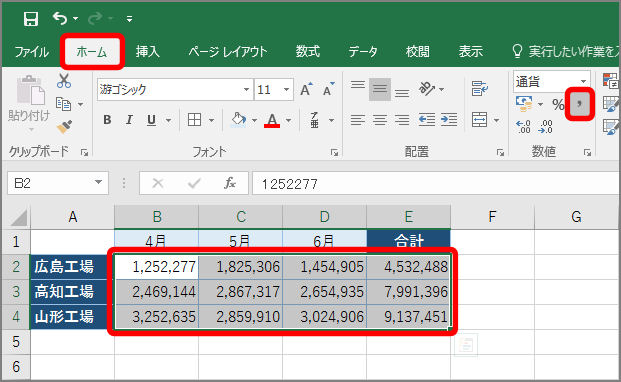The image size is (621, 382).
Task: Increase the indent
Action: [449, 120]
